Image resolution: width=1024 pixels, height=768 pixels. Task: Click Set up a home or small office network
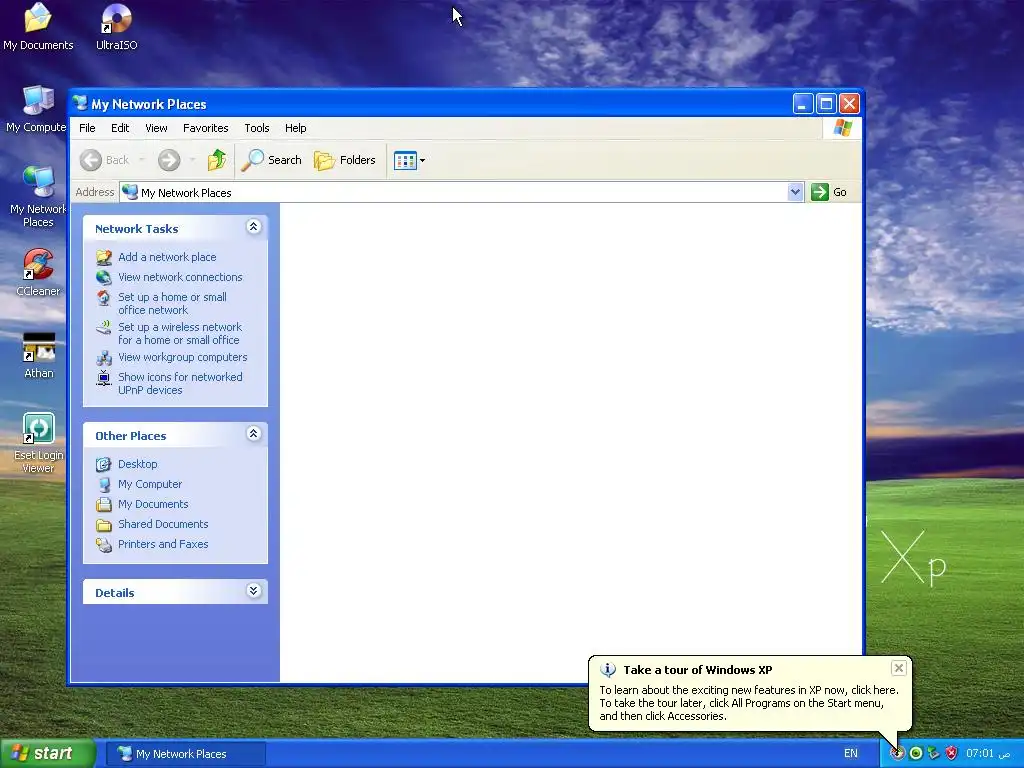coord(172,304)
